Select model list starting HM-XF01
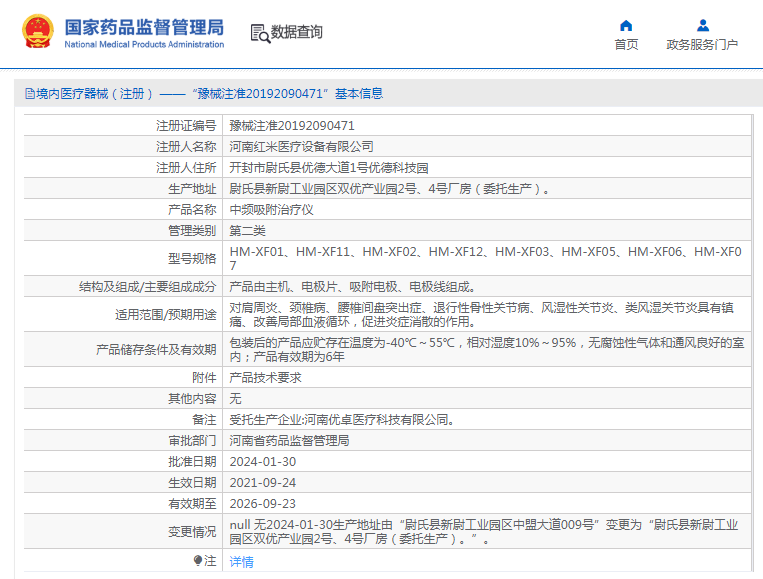The height and width of the screenshot is (579, 763). 485,258
